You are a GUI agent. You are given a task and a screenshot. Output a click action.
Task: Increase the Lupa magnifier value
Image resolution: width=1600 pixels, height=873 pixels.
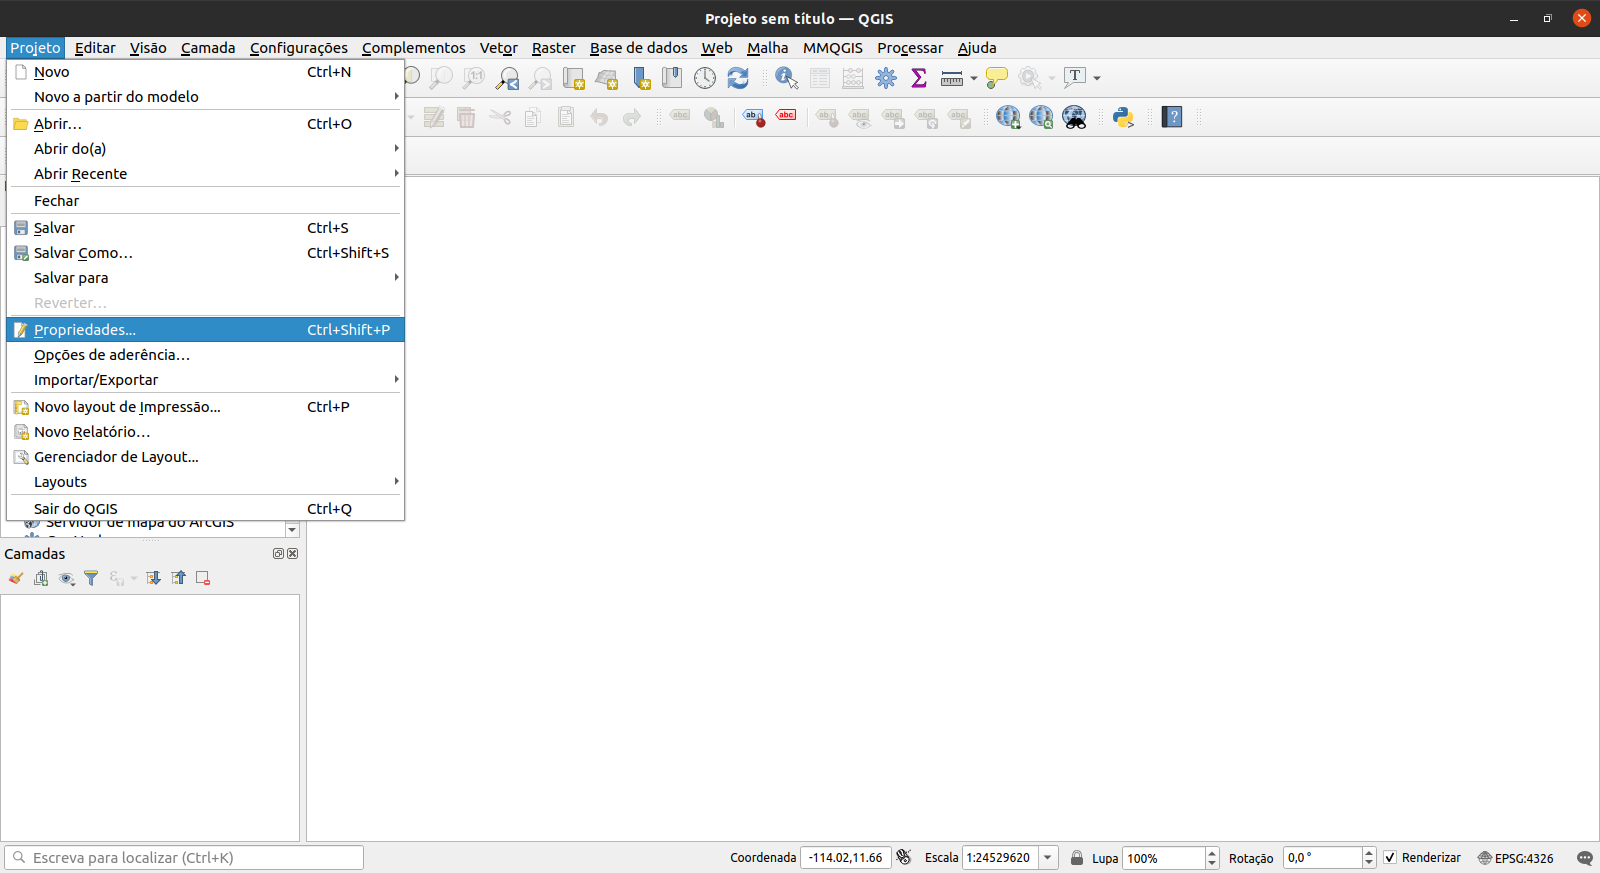1212,853
